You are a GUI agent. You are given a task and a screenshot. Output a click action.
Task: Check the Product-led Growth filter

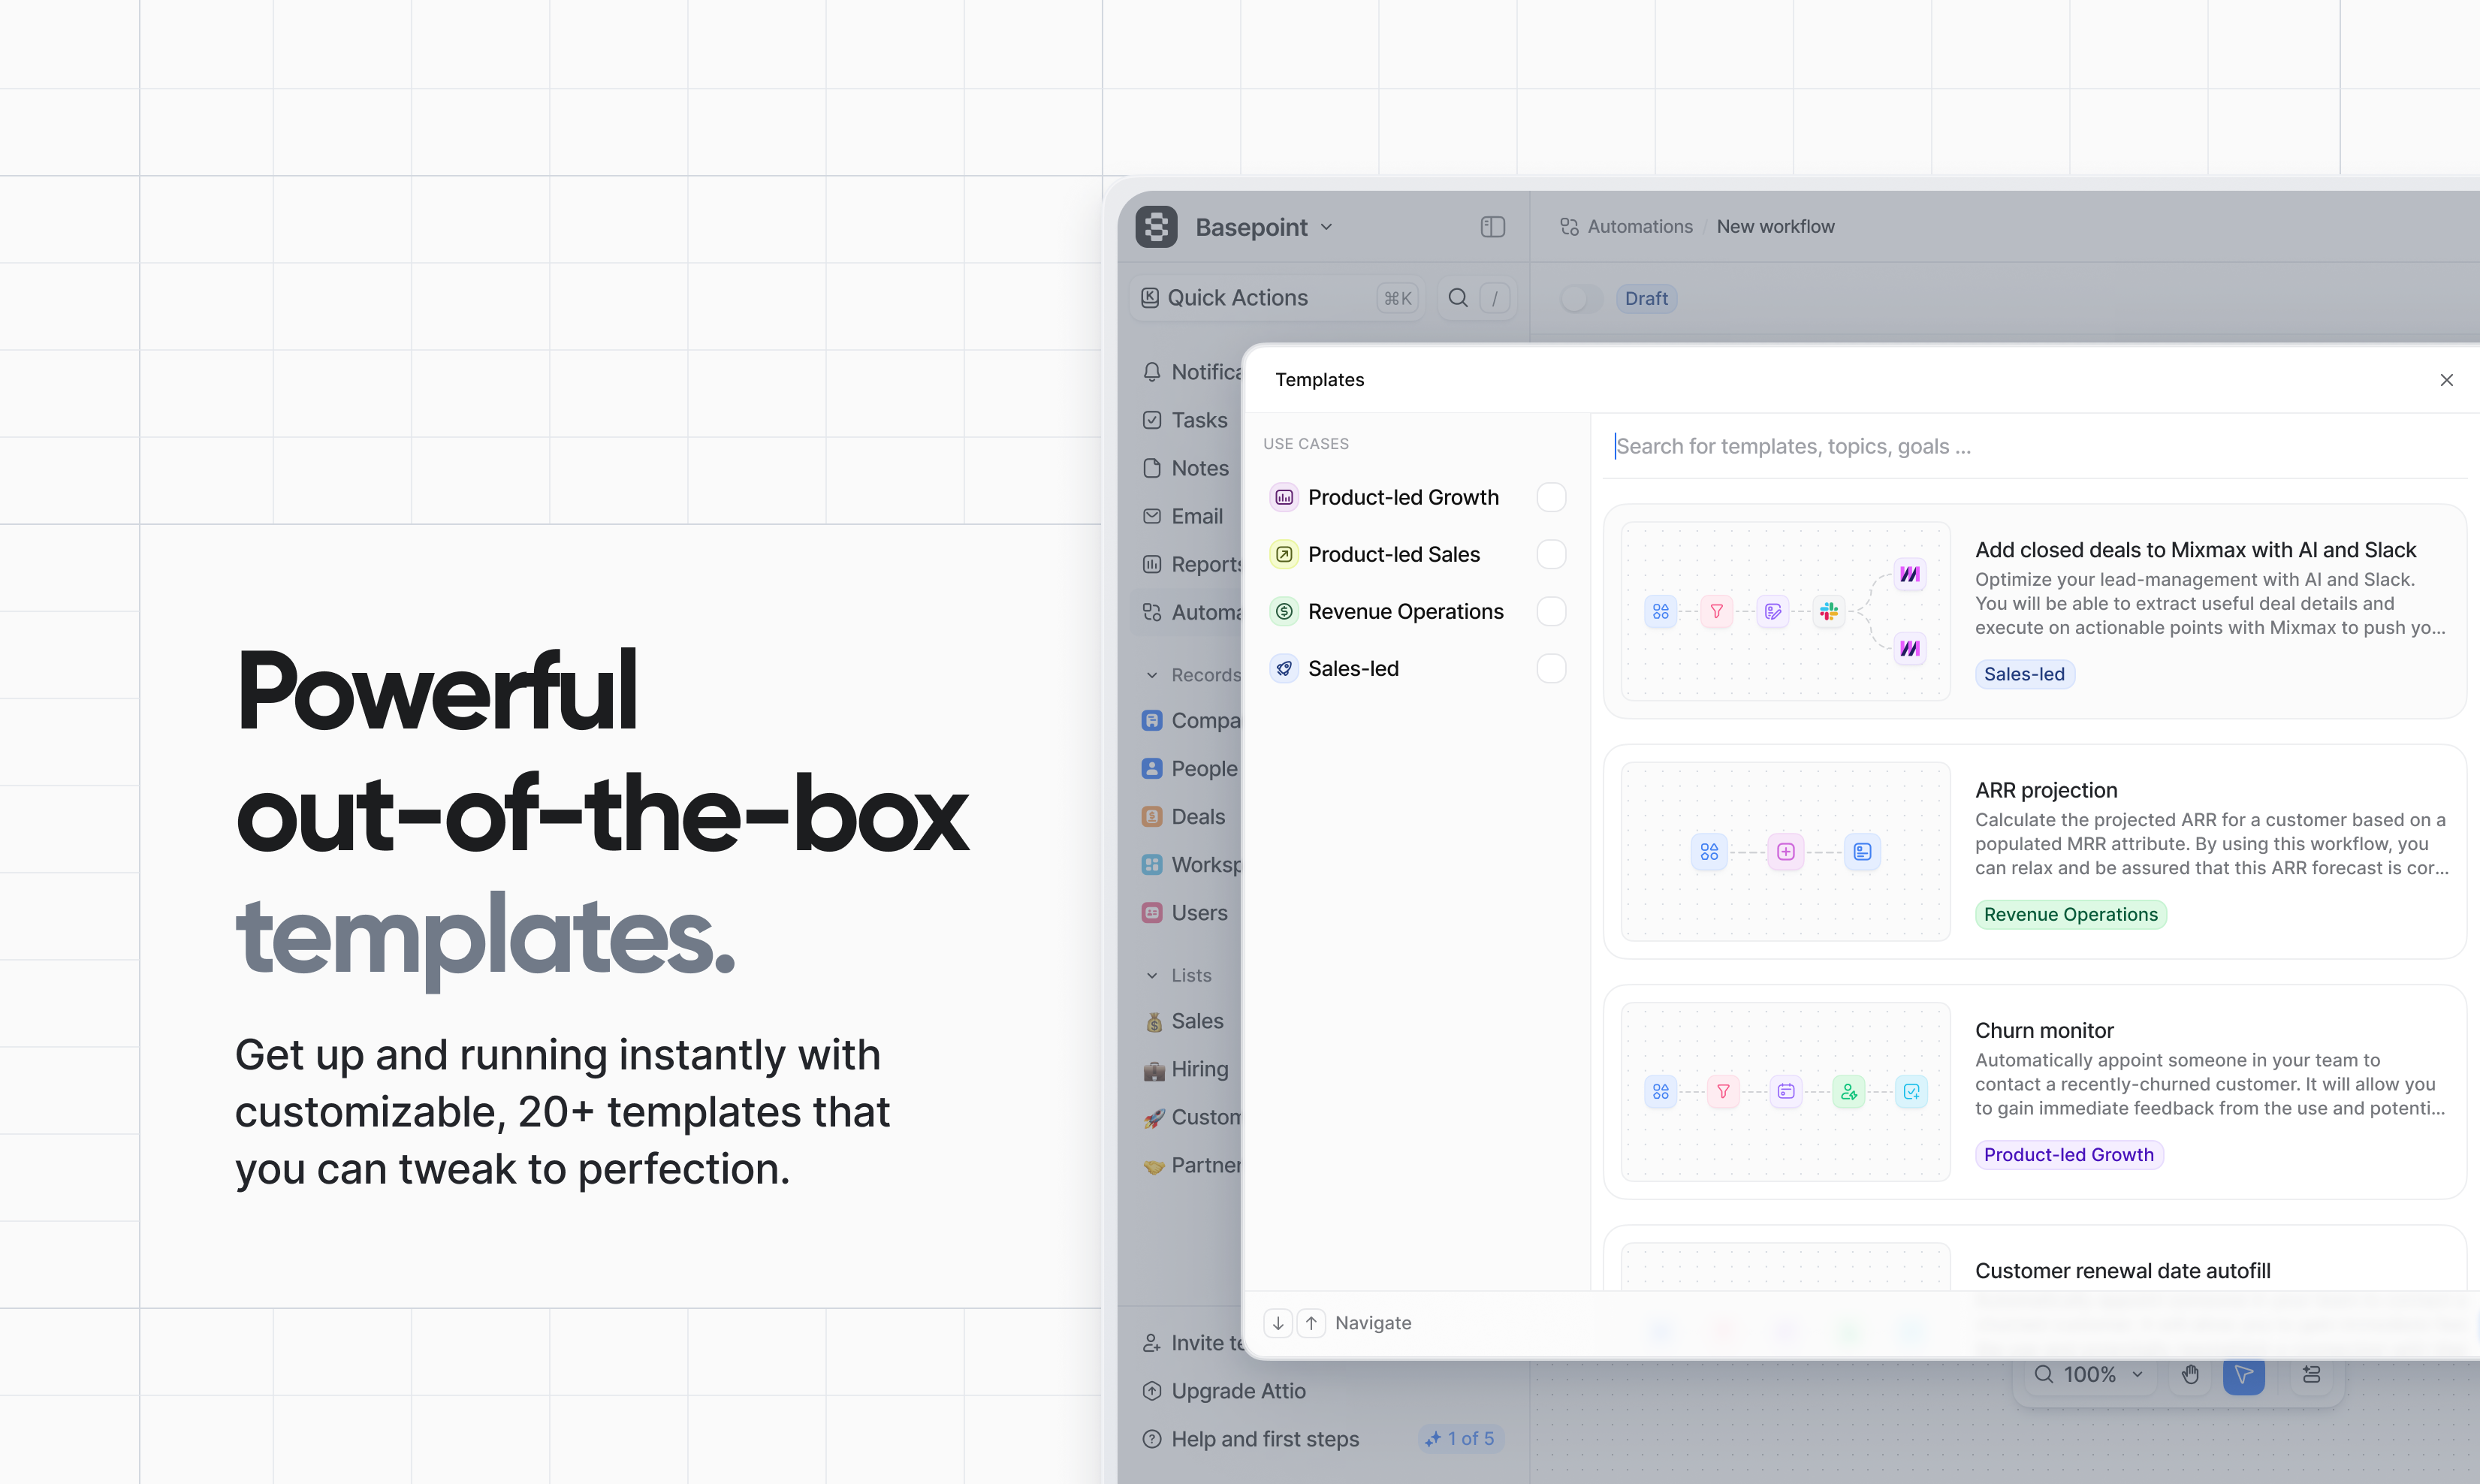click(1551, 497)
